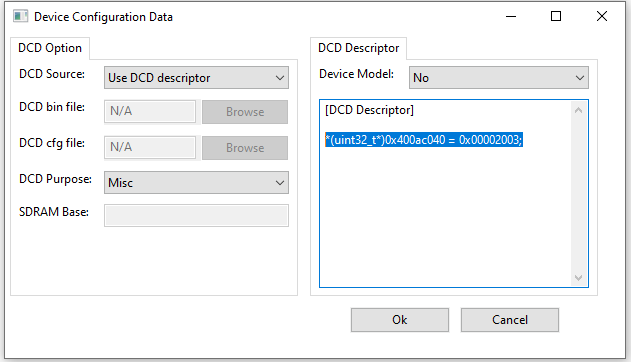Image resolution: width=633 pixels, height=362 pixels.
Task: Click Browse next to DCD cfg file
Action: tap(245, 148)
